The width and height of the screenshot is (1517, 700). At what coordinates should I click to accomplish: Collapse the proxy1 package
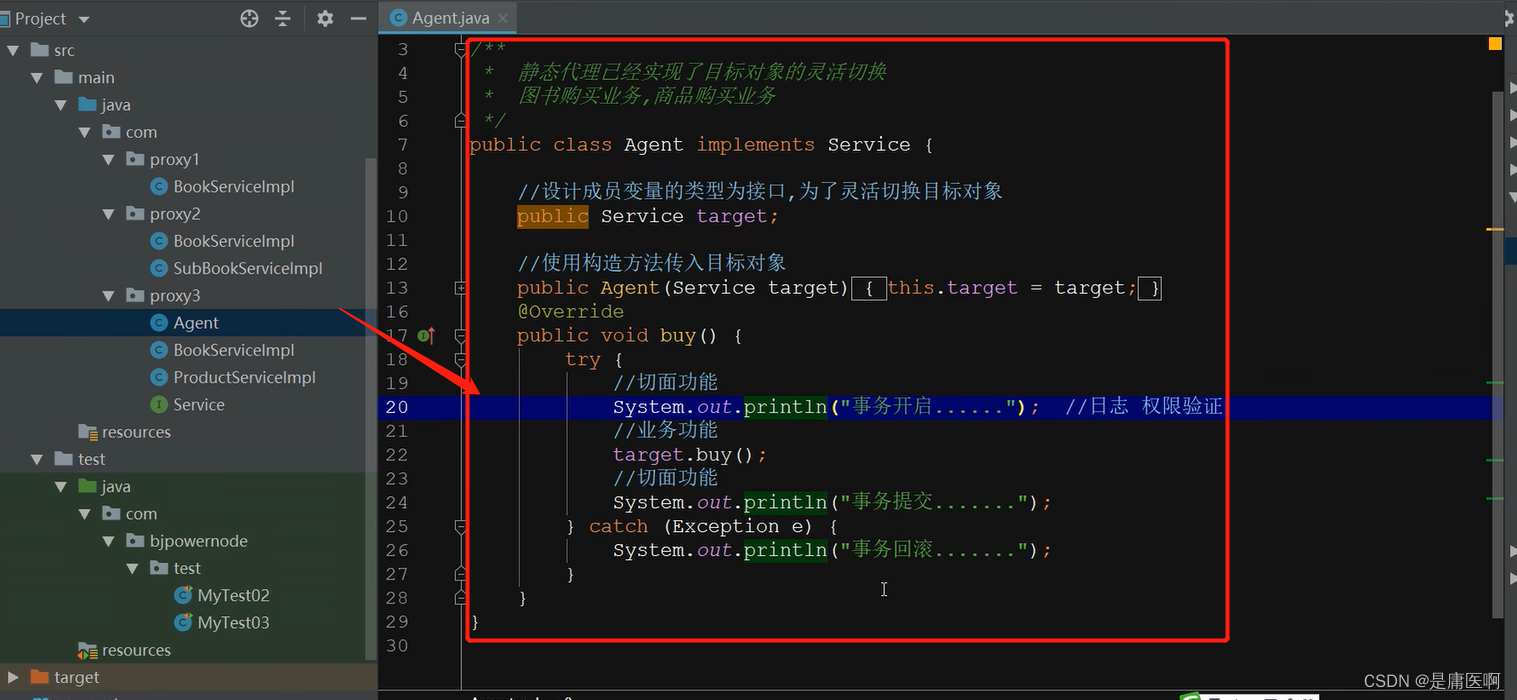pos(109,159)
